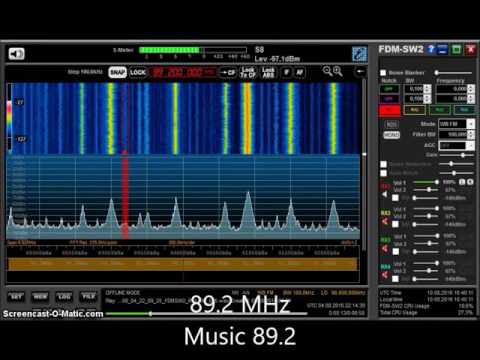Click the S-Meter level bar

(x=194, y=50)
